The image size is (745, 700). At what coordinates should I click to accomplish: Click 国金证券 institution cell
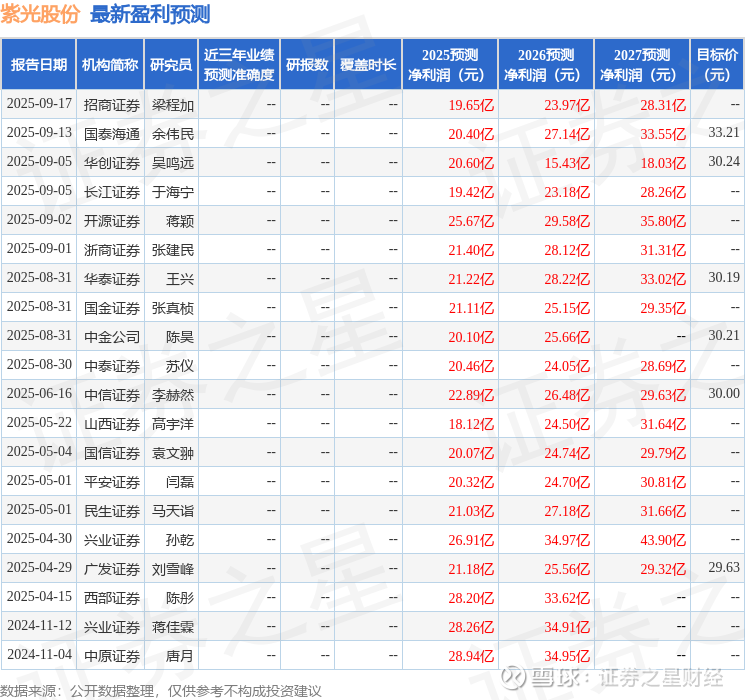click(x=112, y=308)
